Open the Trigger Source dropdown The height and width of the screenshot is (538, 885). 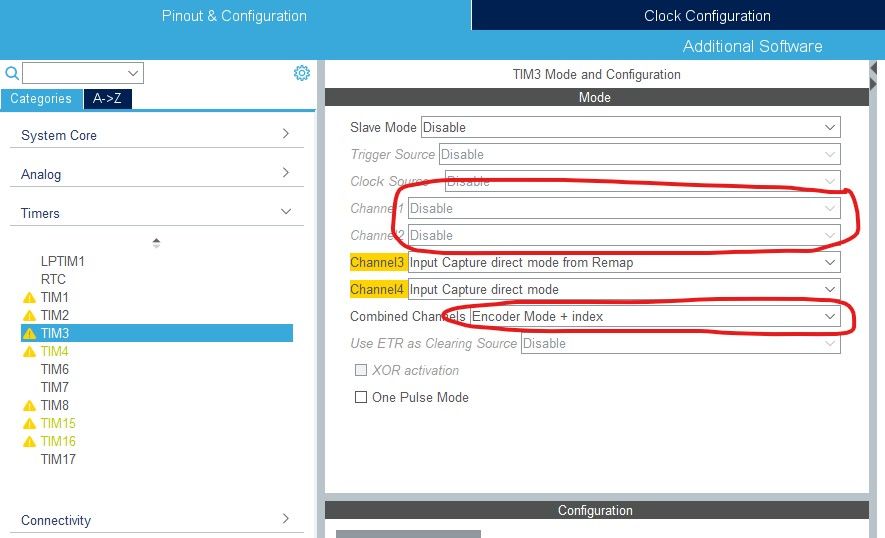pyautogui.click(x=639, y=155)
